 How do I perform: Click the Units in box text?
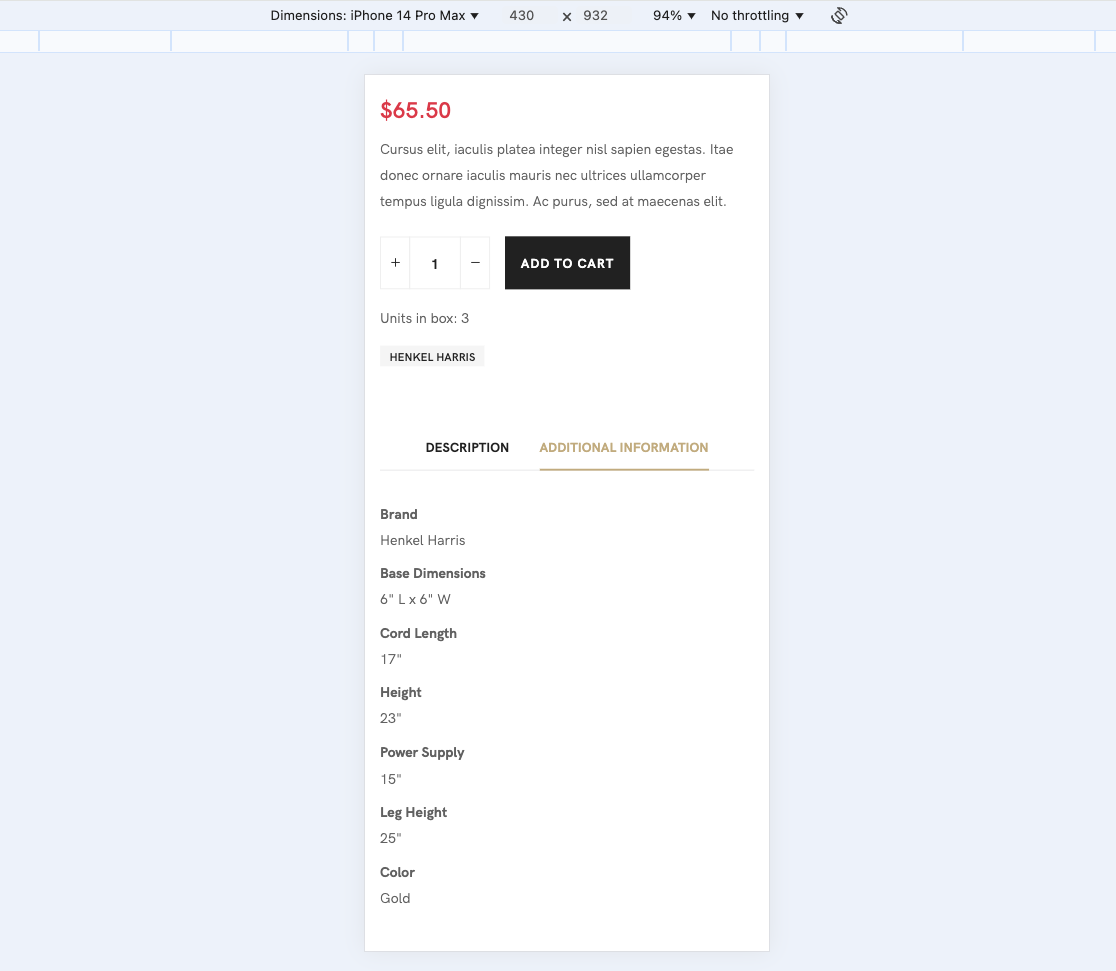coord(424,319)
